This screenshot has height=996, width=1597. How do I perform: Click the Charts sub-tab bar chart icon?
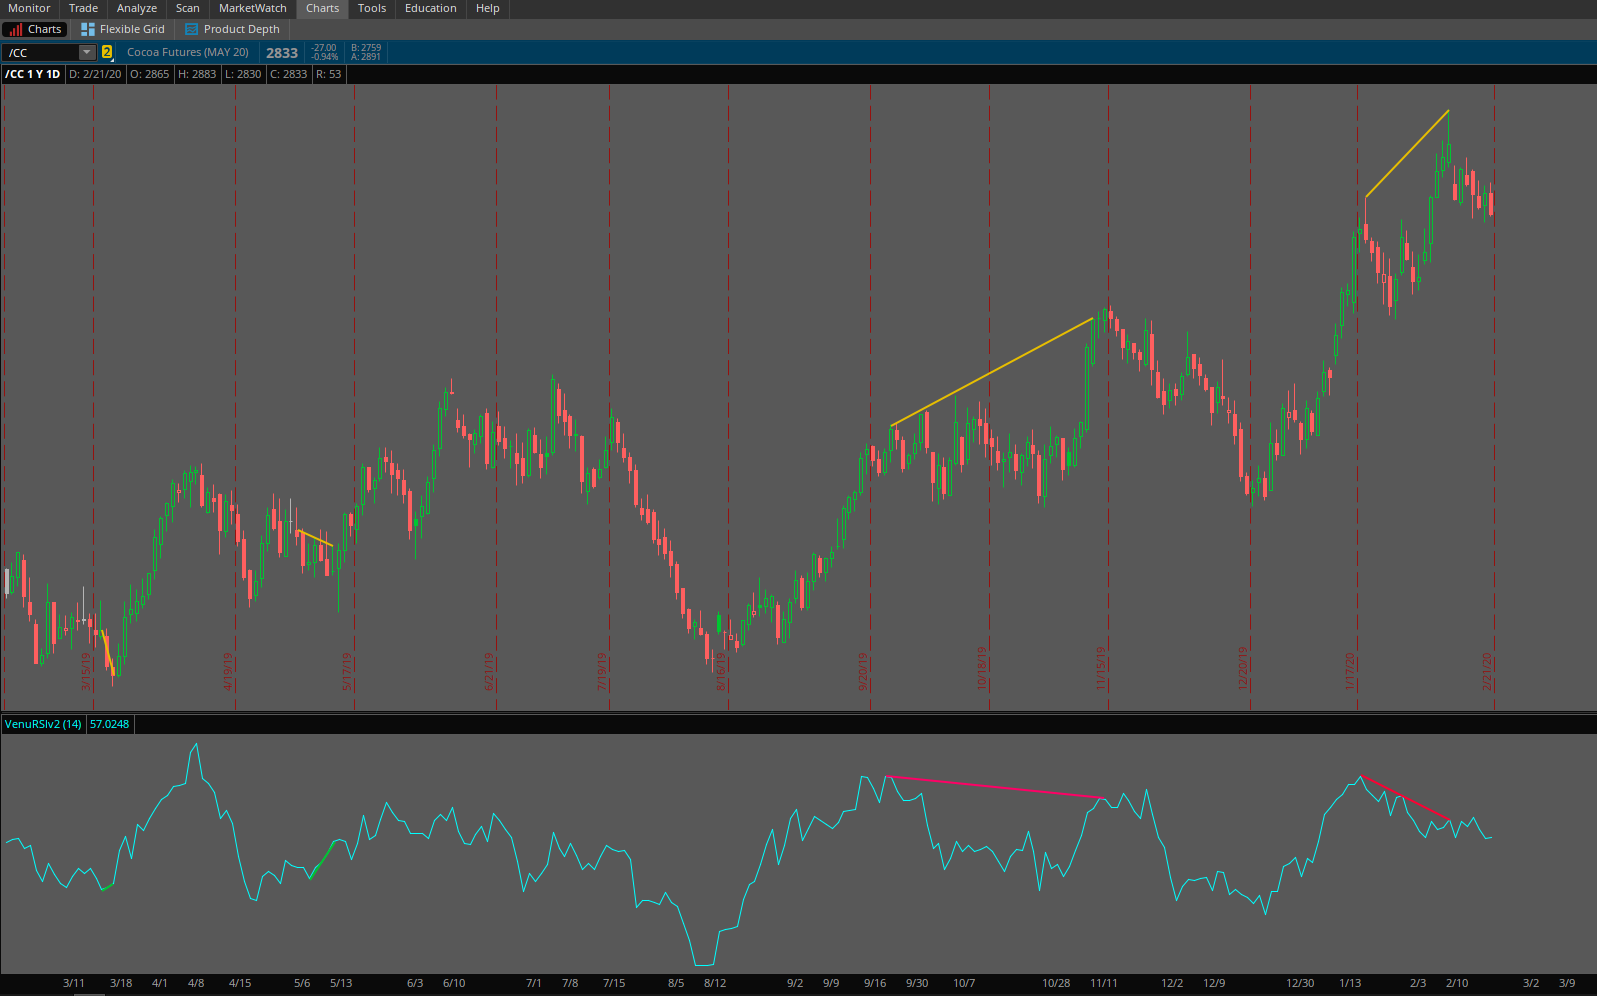pos(16,30)
